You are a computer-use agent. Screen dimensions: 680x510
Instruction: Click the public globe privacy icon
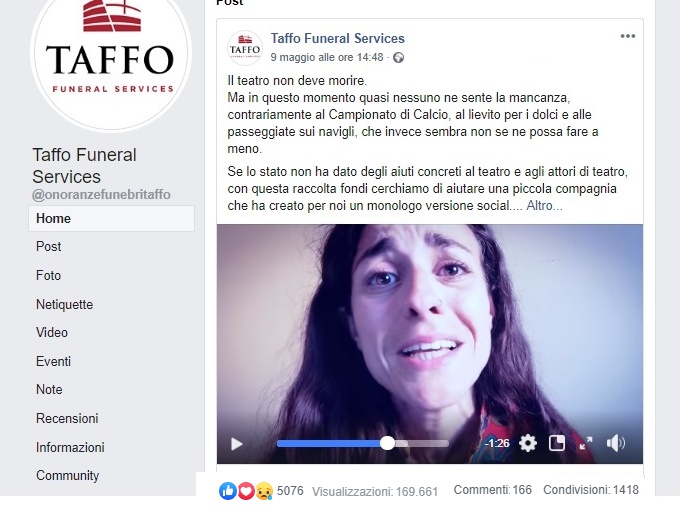tap(398, 58)
